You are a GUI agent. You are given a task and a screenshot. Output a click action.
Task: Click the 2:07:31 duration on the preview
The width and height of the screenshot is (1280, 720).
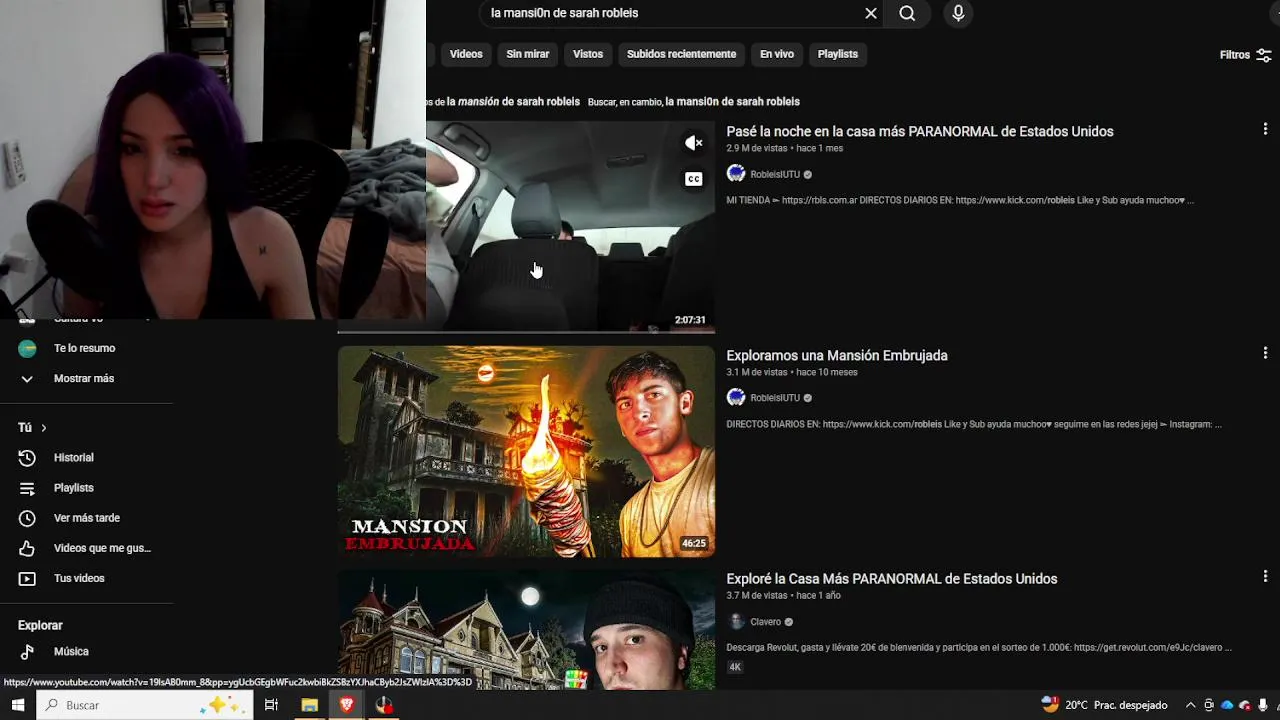coord(690,320)
